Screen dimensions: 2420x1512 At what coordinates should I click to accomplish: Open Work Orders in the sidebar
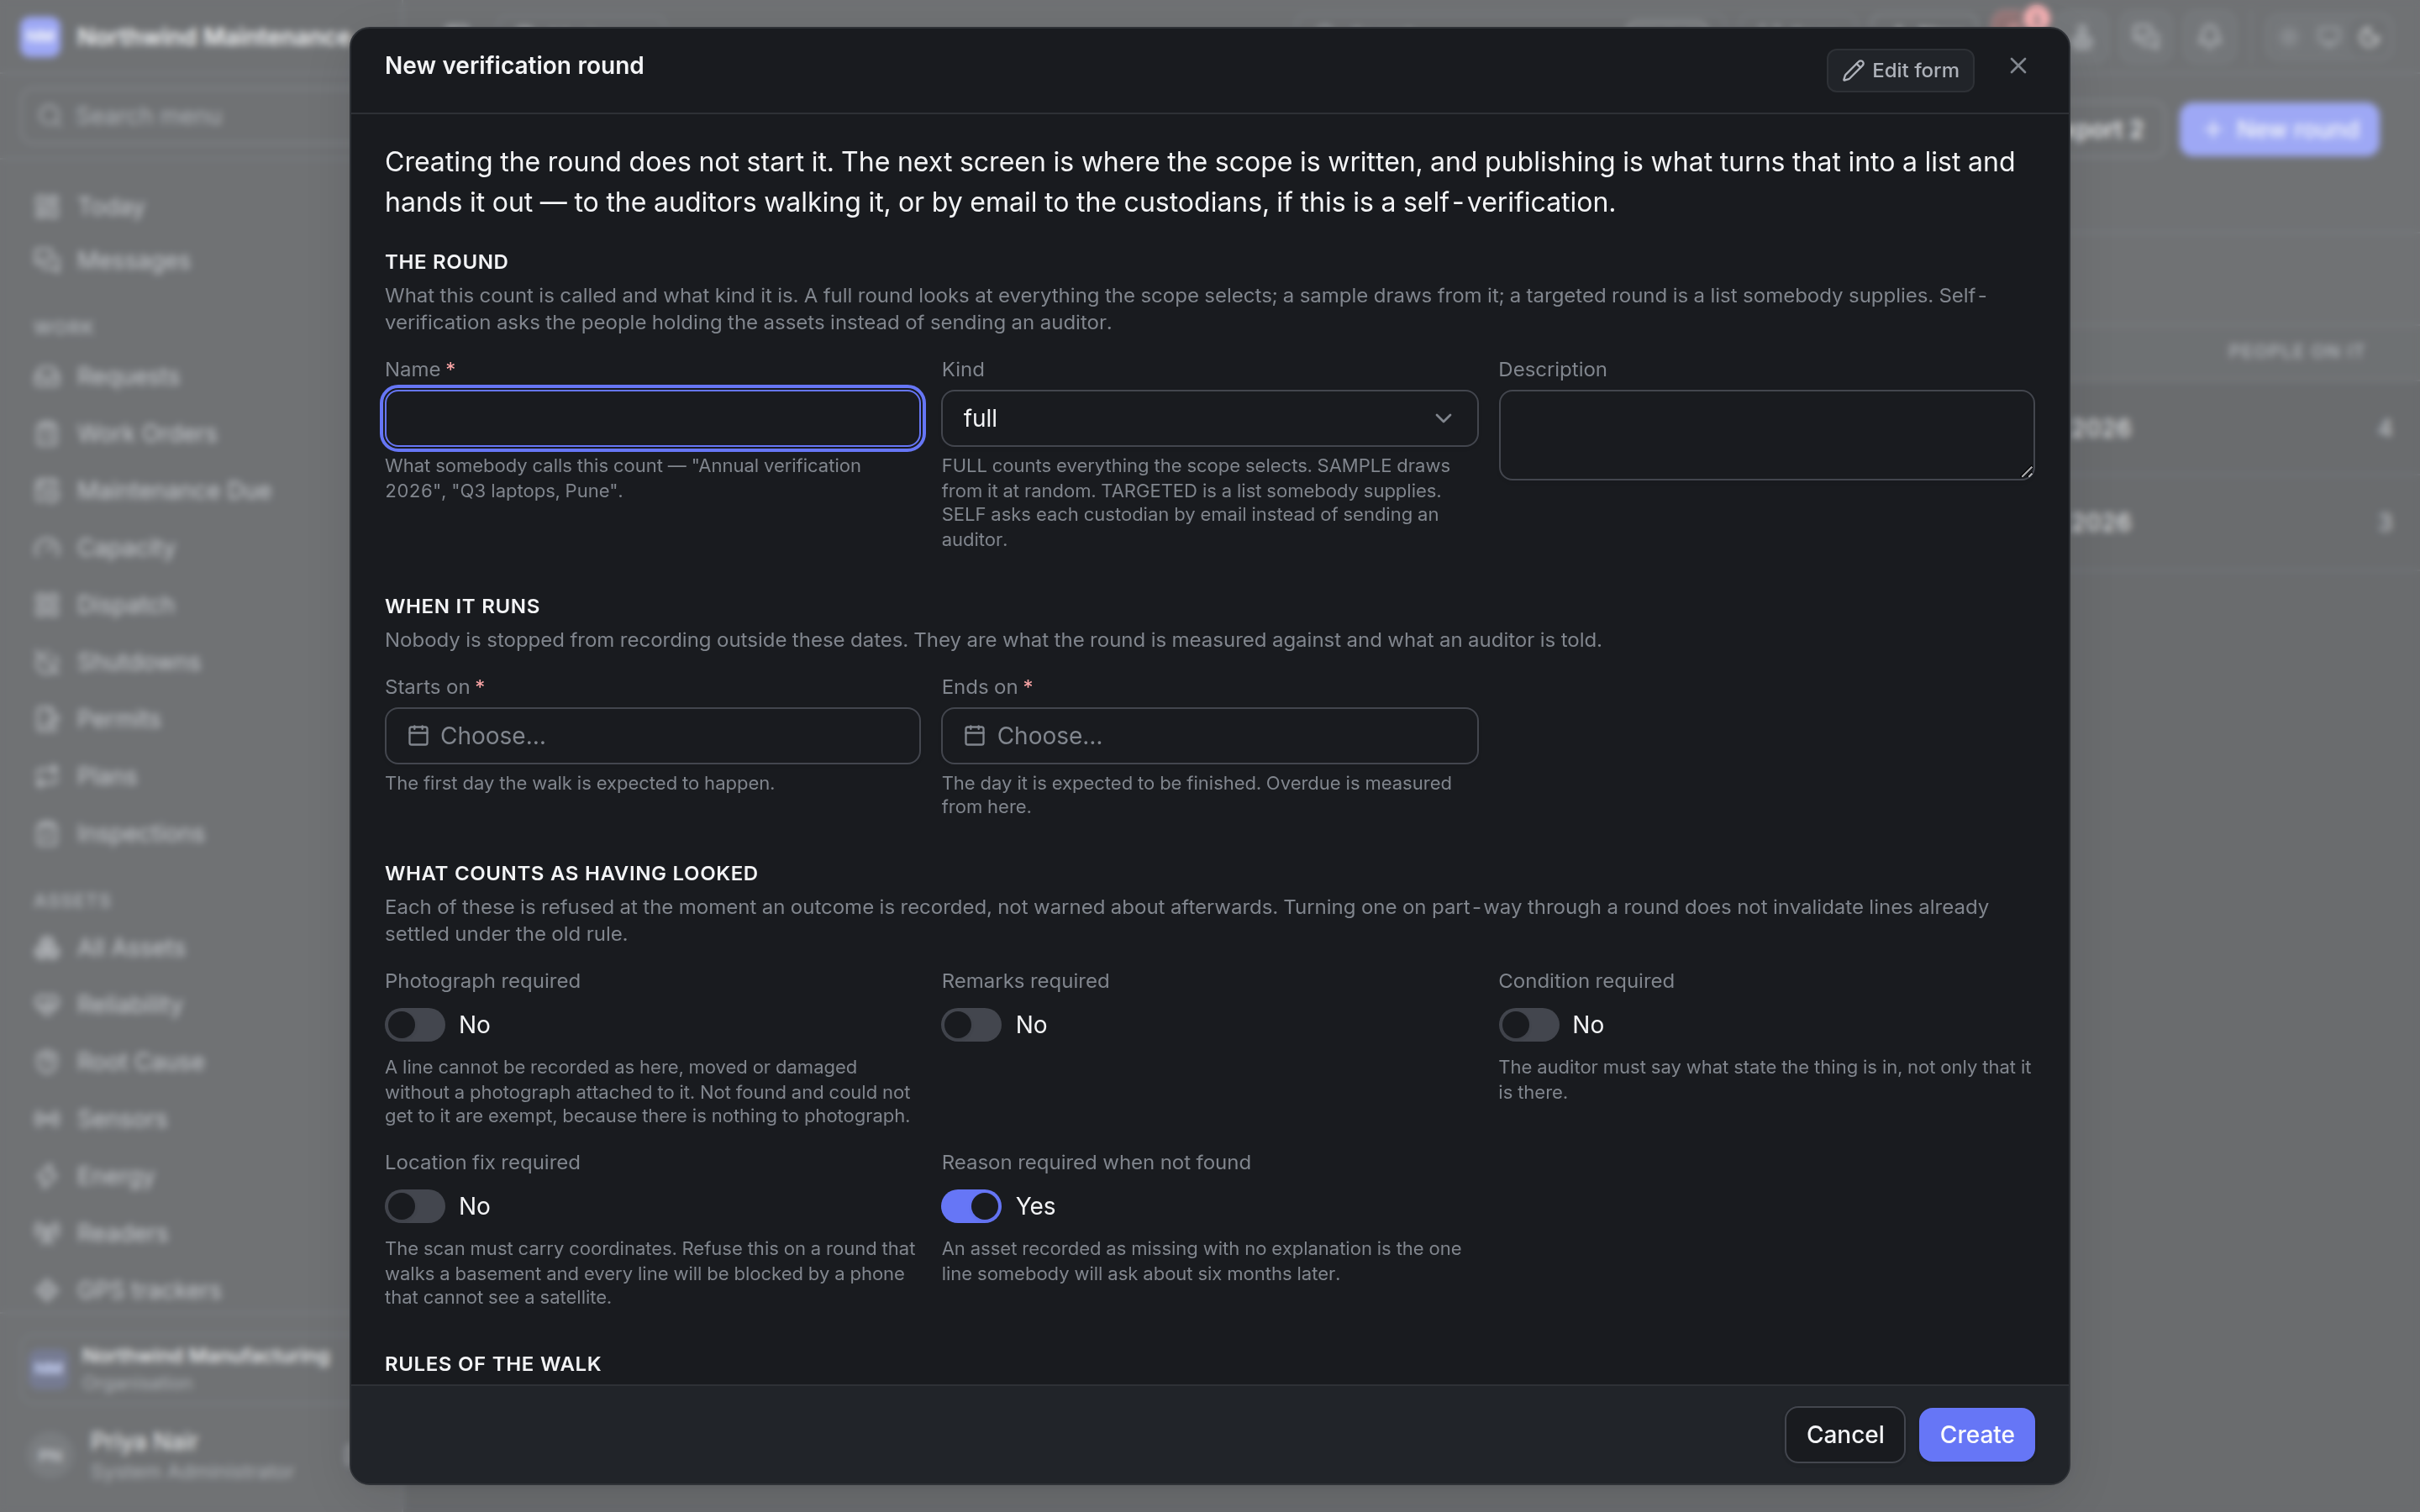point(146,434)
